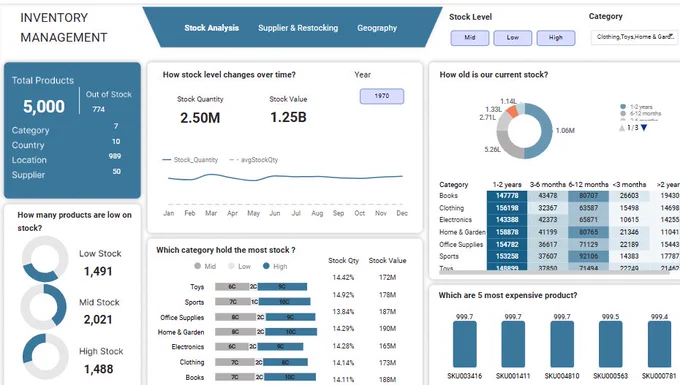This screenshot has width=680, height=385.
Task: Click the Category column header in table
Action: (454, 185)
